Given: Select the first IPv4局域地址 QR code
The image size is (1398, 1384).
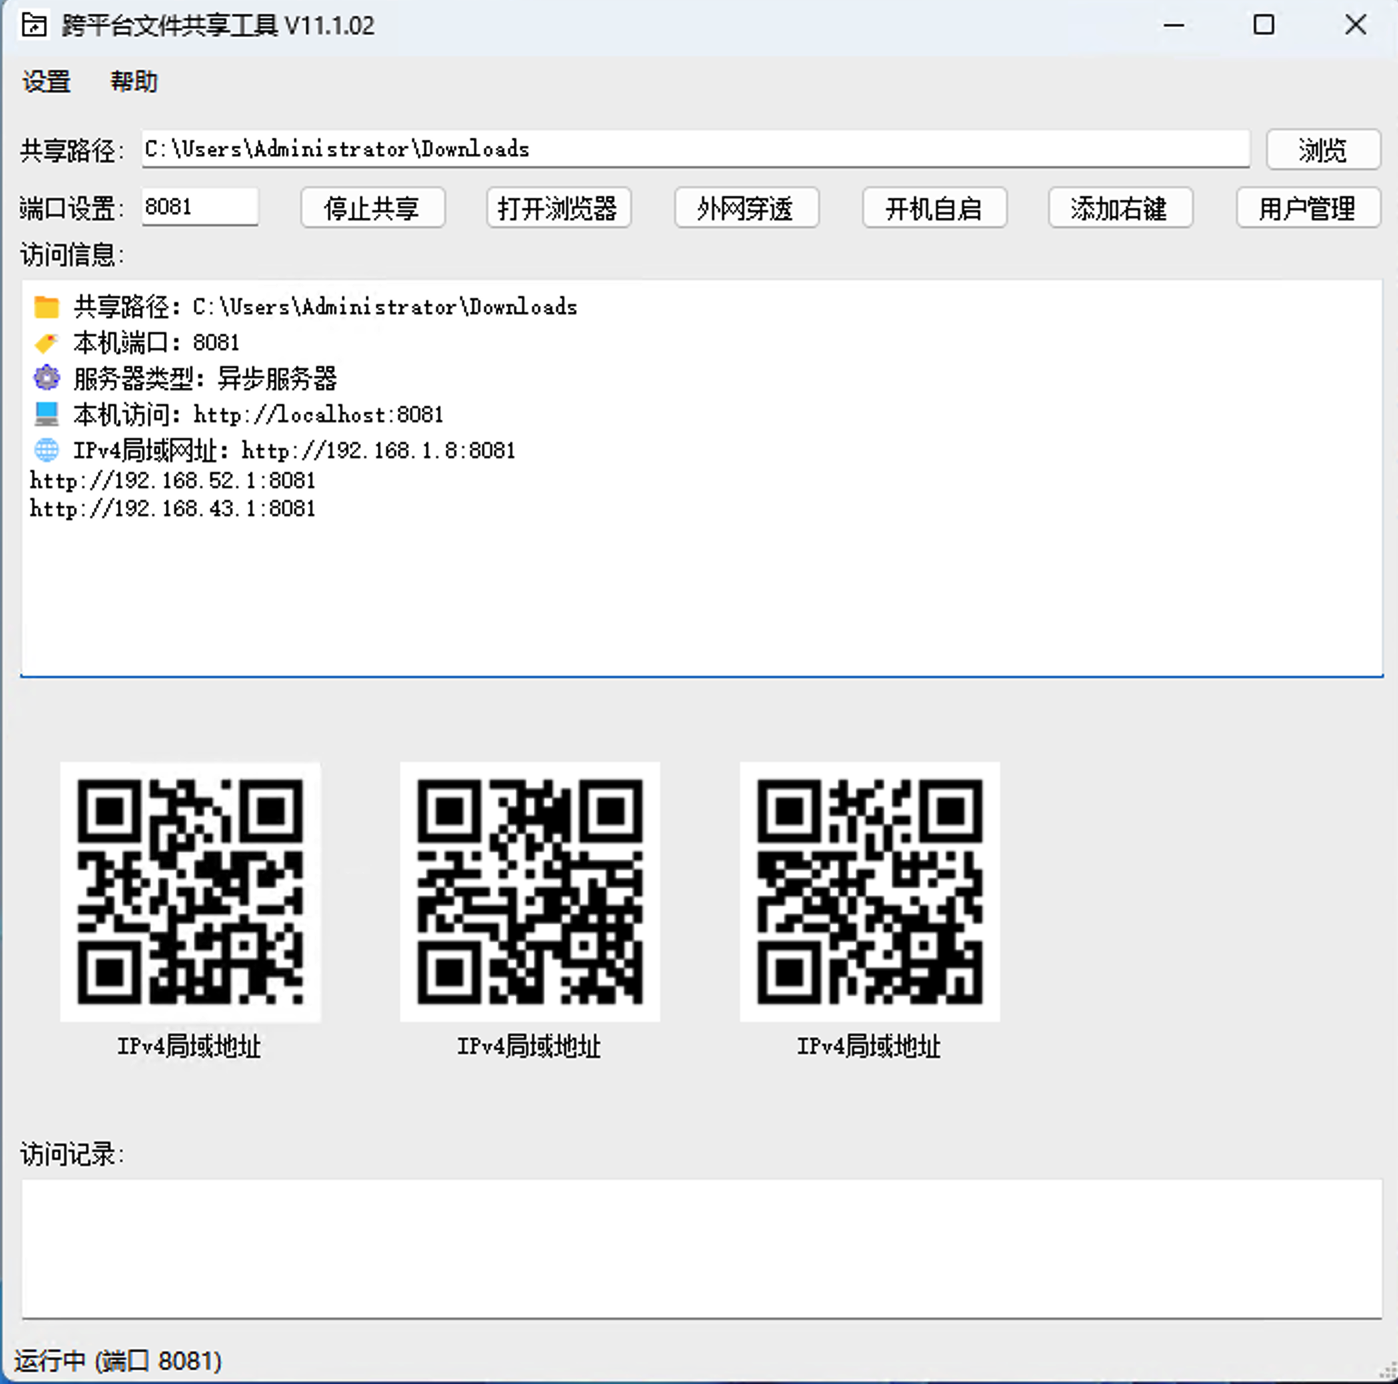Looking at the screenshot, I should click(190, 891).
